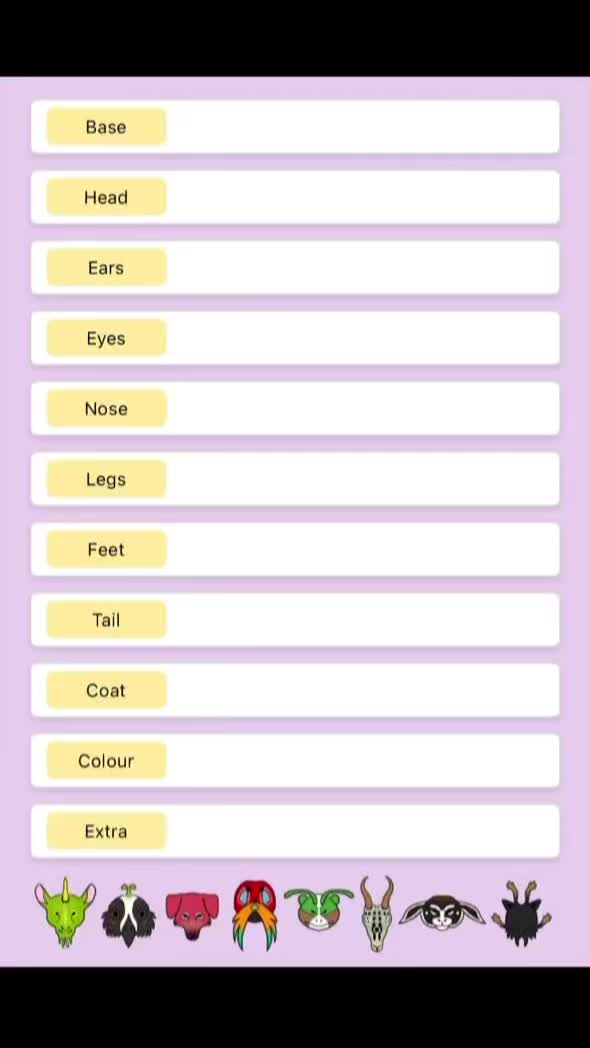The height and width of the screenshot is (1048, 590).
Task: Click the empty field next to Tail
Action: (x=362, y=620)
